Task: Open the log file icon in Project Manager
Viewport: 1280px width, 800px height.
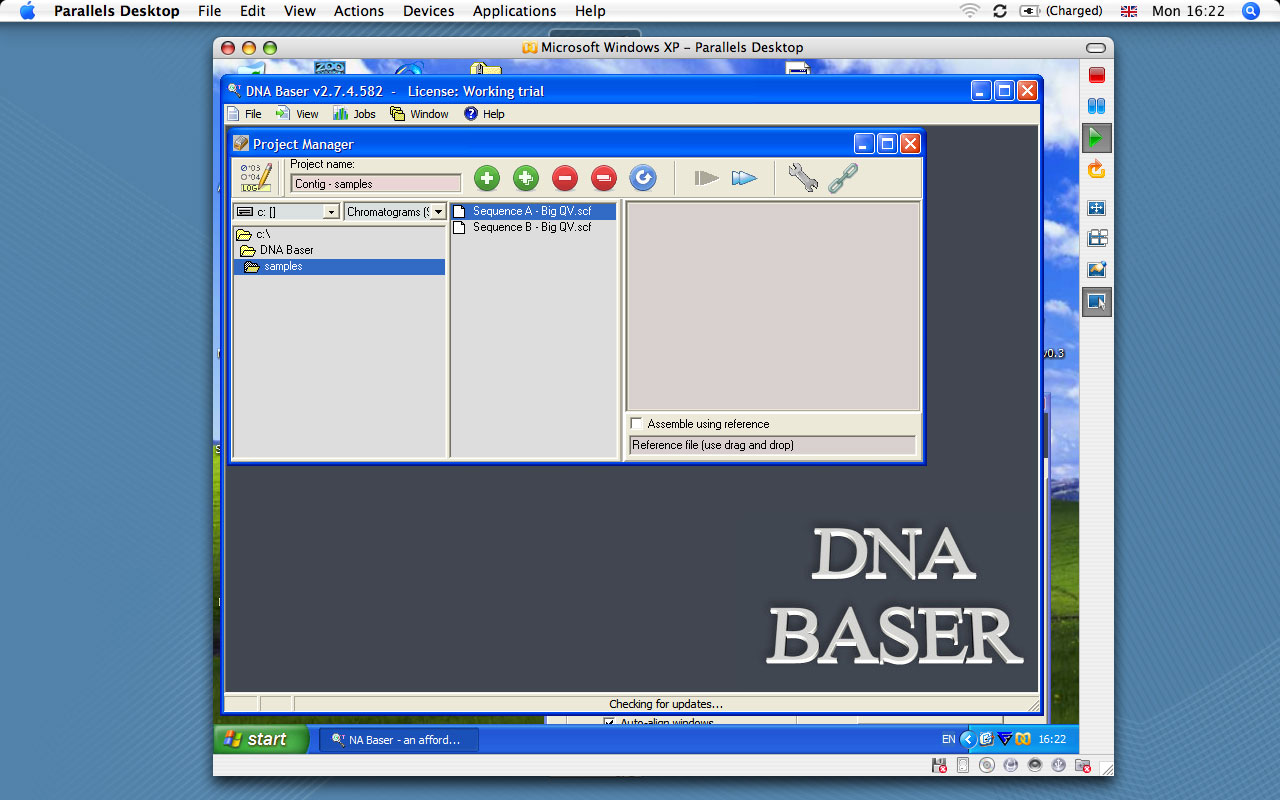Action: (256, 178)
